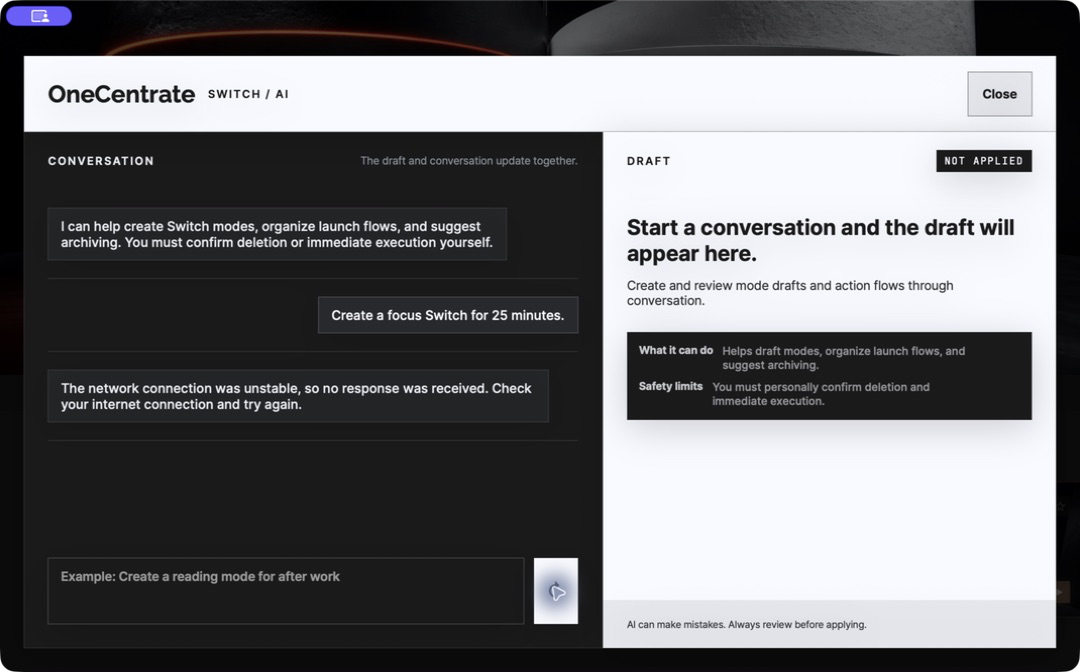Screen dimensions: 1080x672
Task: Click 'Helps draft modes, organize launch flows' text
Action: [843, 358]
